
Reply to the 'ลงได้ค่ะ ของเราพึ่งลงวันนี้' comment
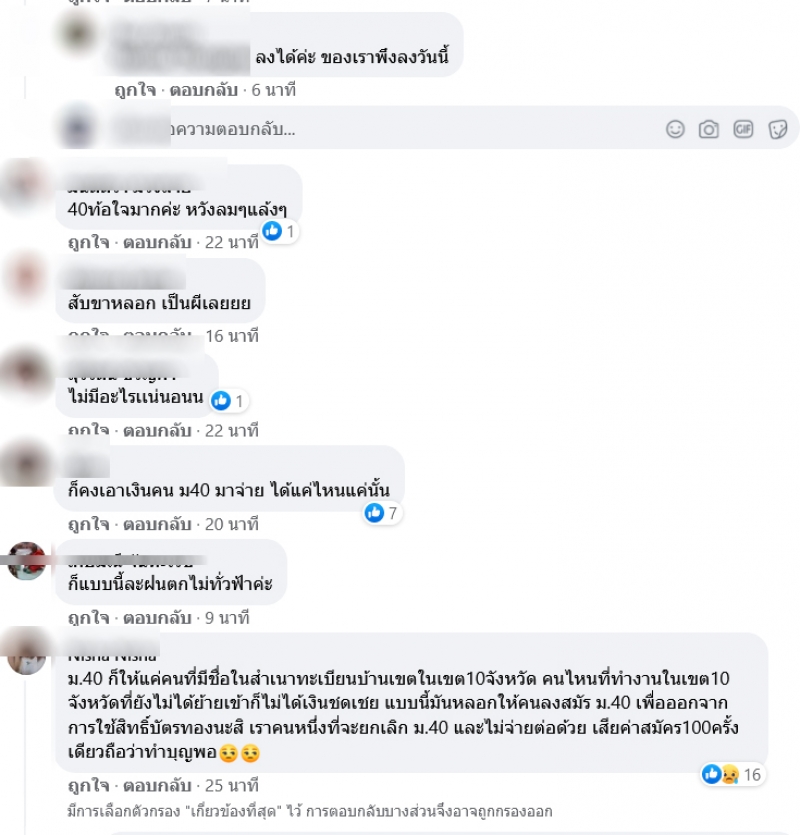pyautogui.click(x=203, y=90)
